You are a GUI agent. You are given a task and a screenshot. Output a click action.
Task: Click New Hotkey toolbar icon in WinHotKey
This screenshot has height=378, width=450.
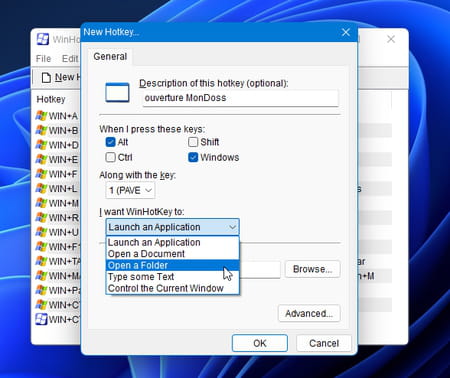[46, 77]
